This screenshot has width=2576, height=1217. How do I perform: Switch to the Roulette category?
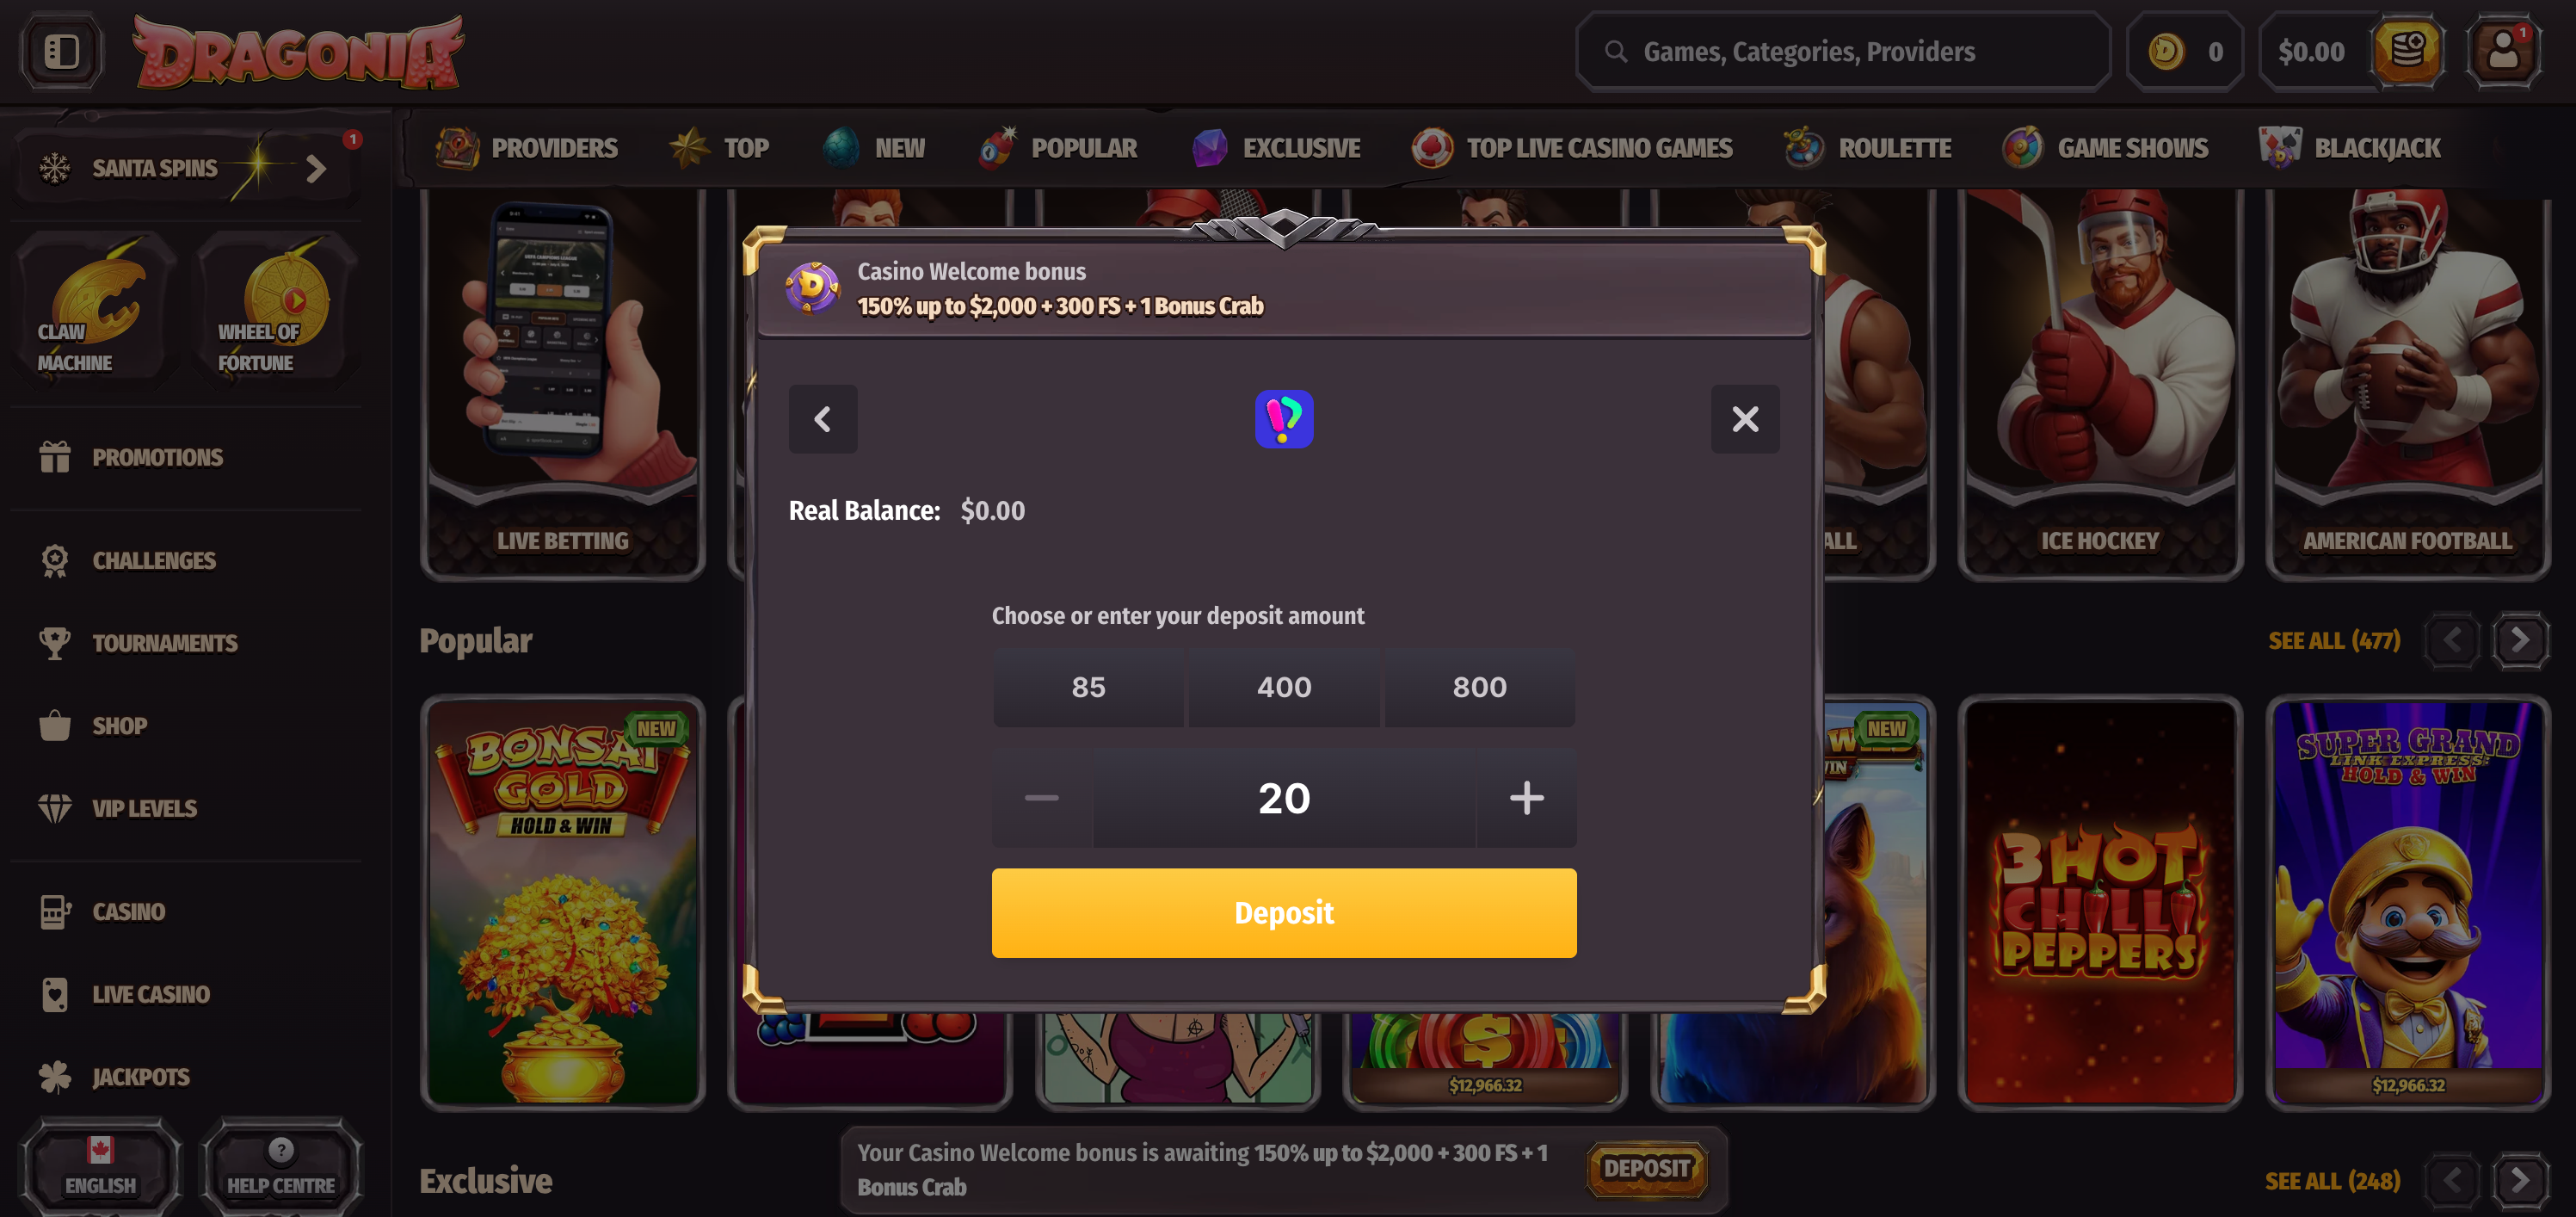tap(1867, 148)
